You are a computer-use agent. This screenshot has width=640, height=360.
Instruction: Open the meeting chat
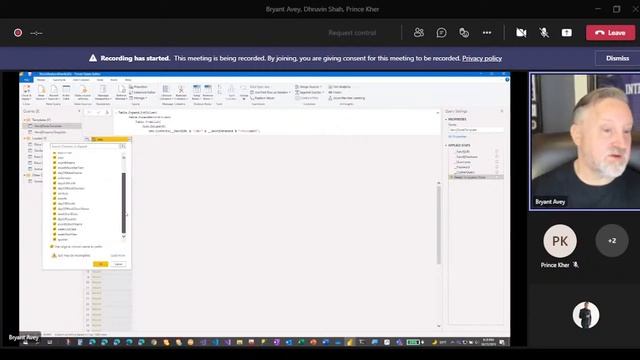point(441,33)
